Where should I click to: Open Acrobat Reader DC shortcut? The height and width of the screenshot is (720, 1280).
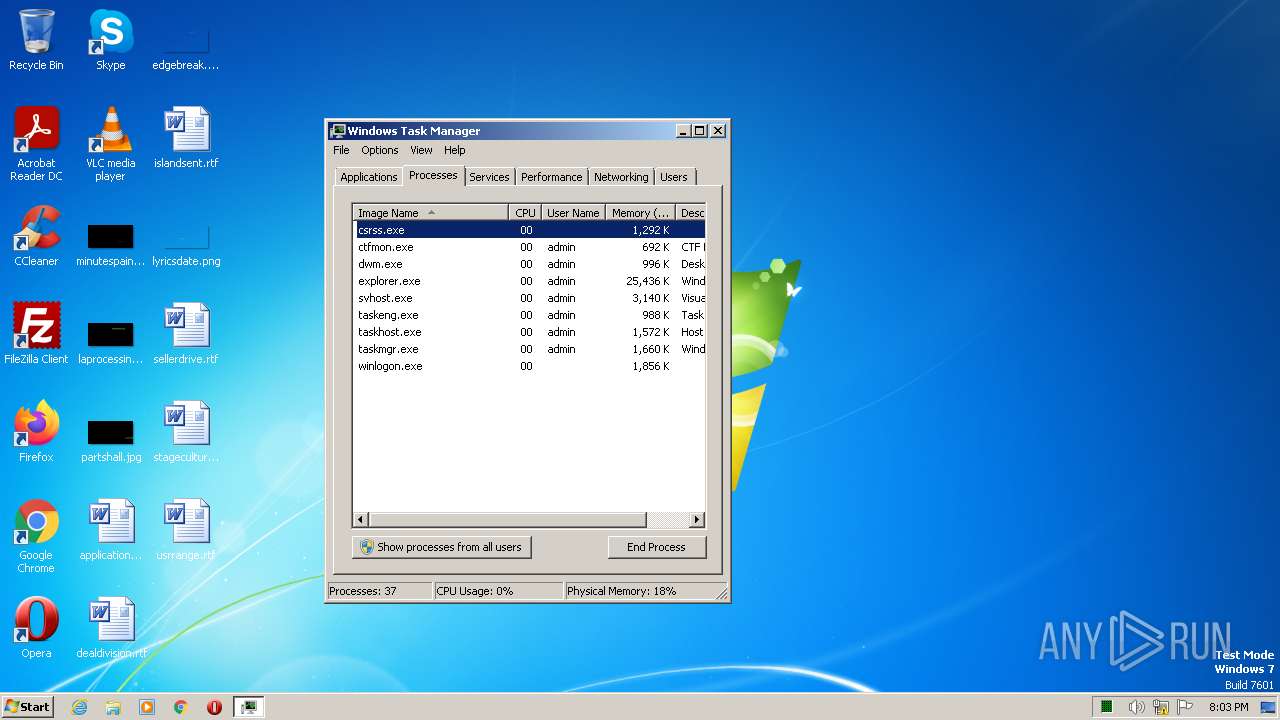click(36, 144)
